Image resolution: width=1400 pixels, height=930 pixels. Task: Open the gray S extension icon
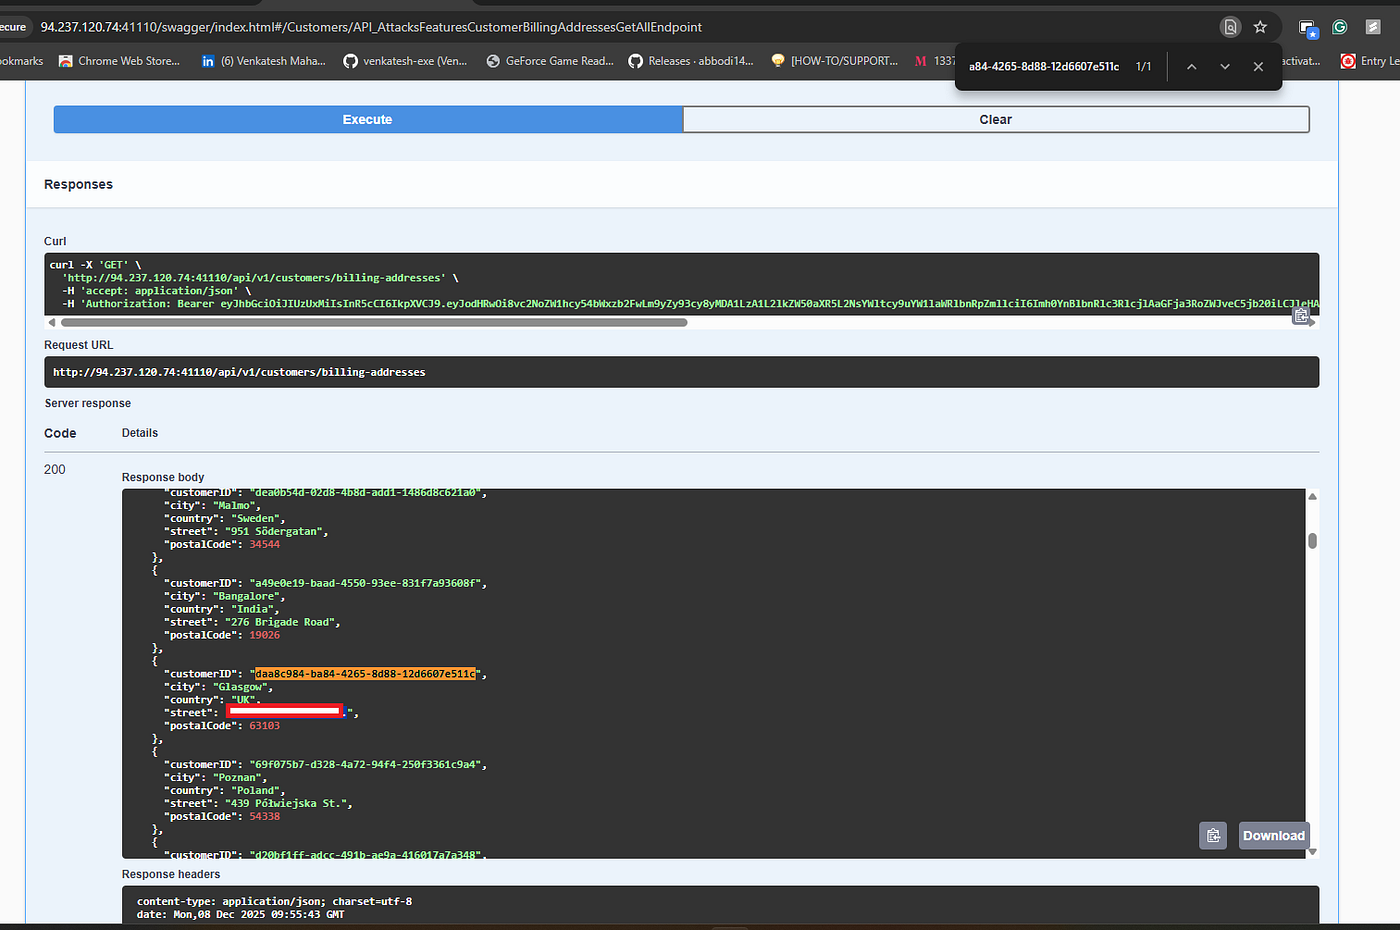pos(1373,27)
